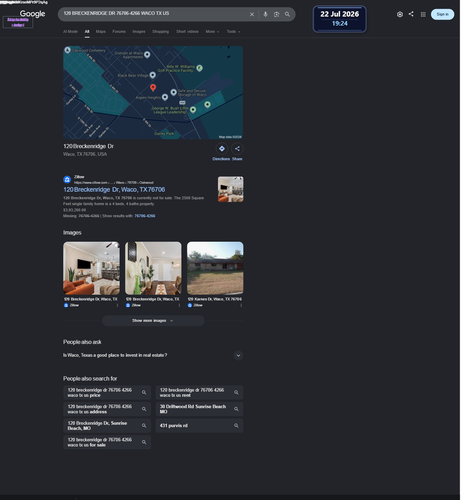Open quick settings gear icon
465x500 pixels.
tap(400, 14)
